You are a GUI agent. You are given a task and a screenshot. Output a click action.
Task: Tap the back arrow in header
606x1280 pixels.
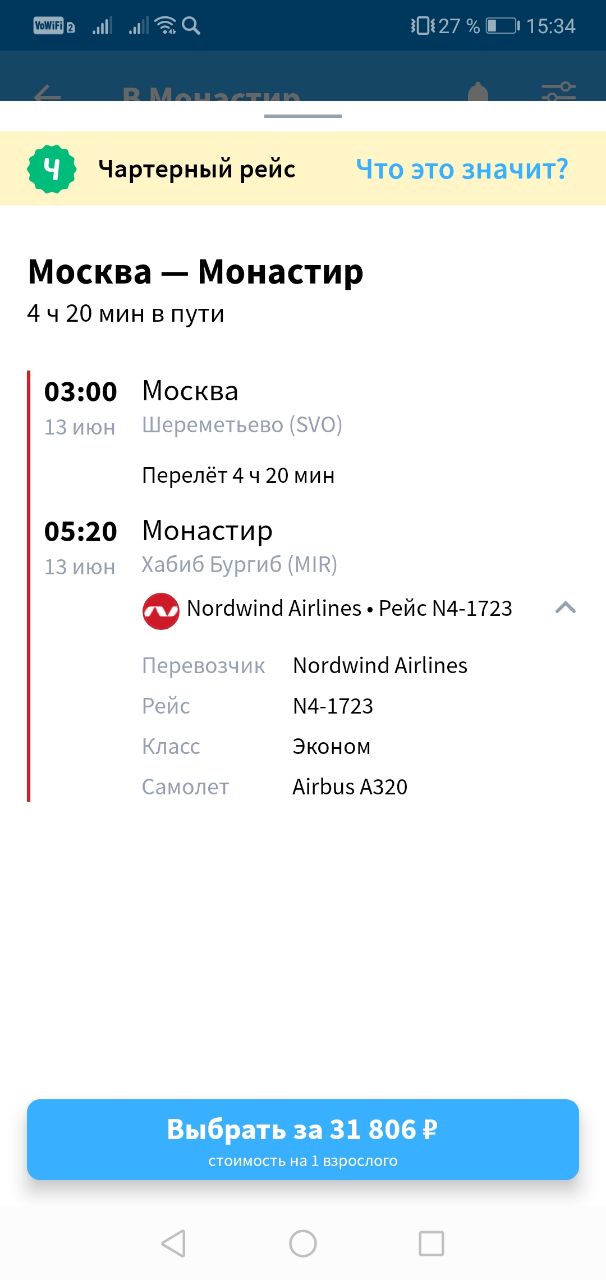click(47, 95)
